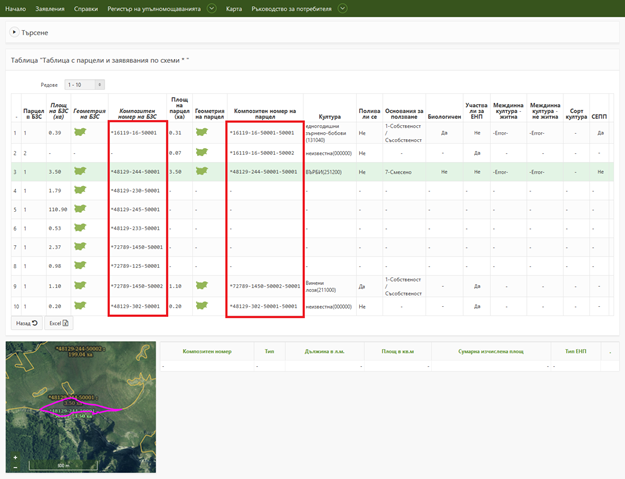
Task: Export table with Excel button
Action: click(x=59, y=323)
